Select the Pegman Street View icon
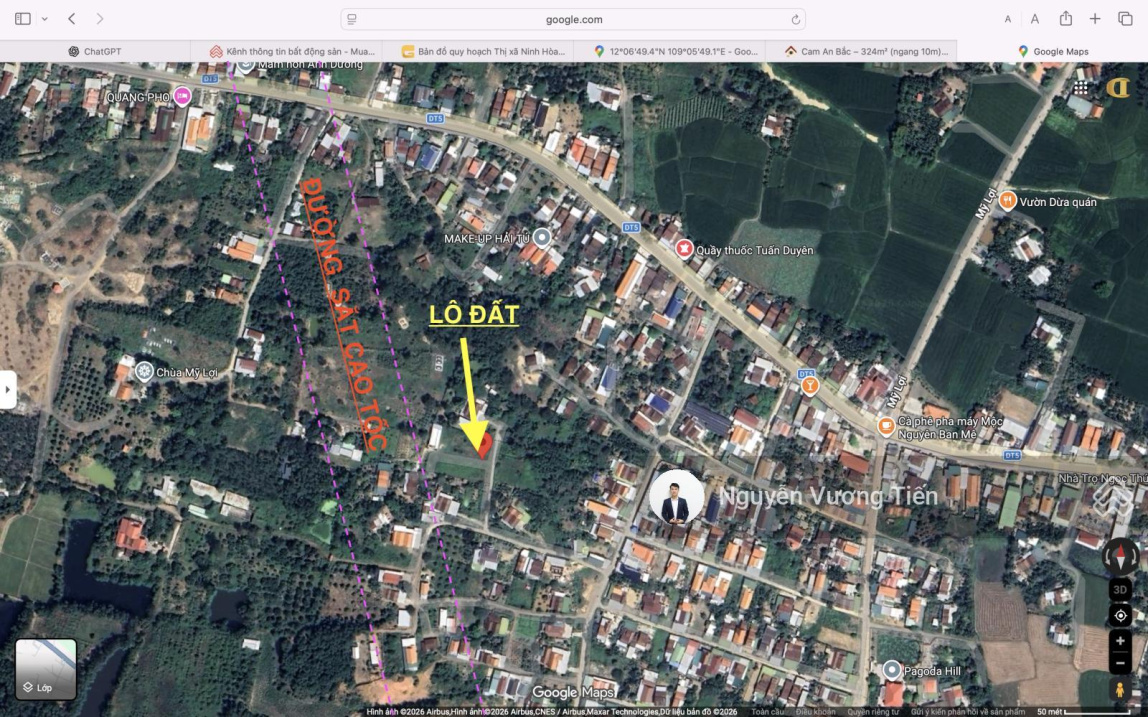 coord(1118,690)
